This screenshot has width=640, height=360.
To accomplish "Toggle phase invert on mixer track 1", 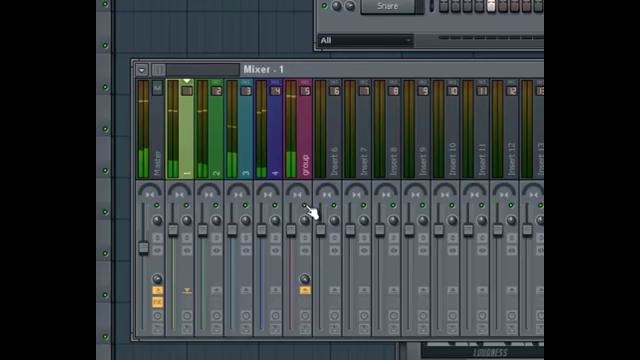I will (x=187, y=238).
